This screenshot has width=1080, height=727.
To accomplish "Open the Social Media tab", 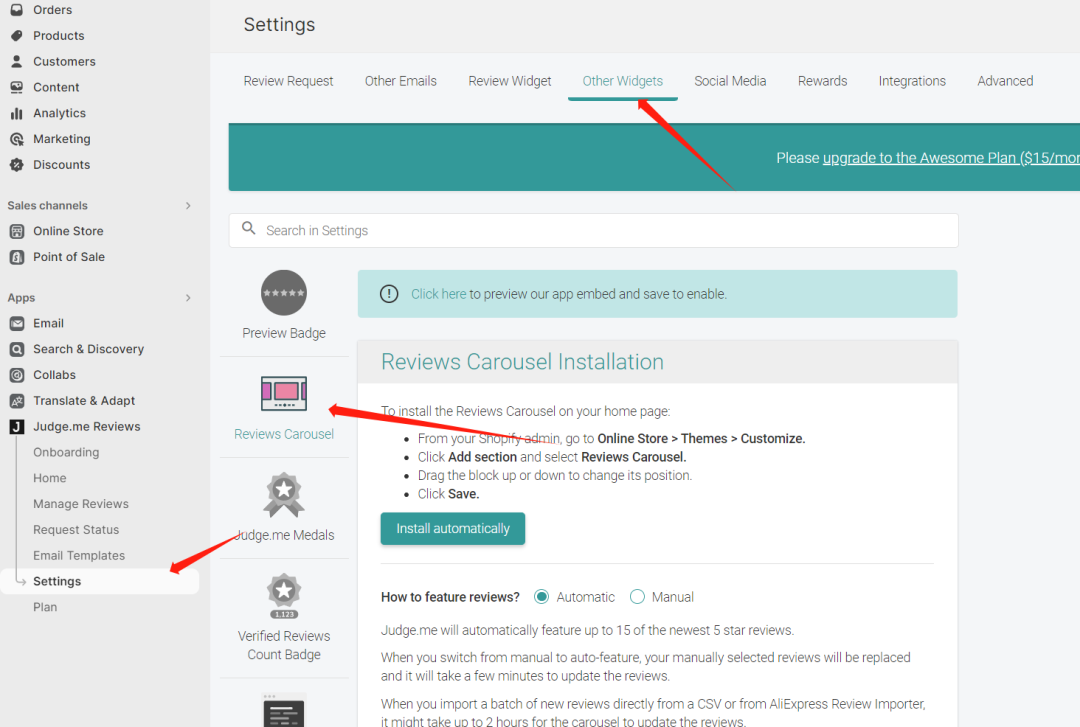I will tap(730, 81).
